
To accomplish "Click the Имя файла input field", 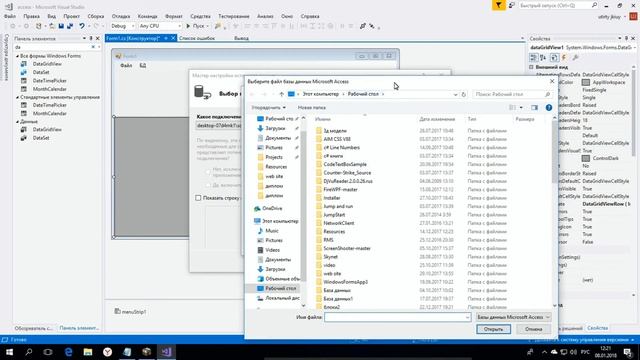I will pos(398,317).
